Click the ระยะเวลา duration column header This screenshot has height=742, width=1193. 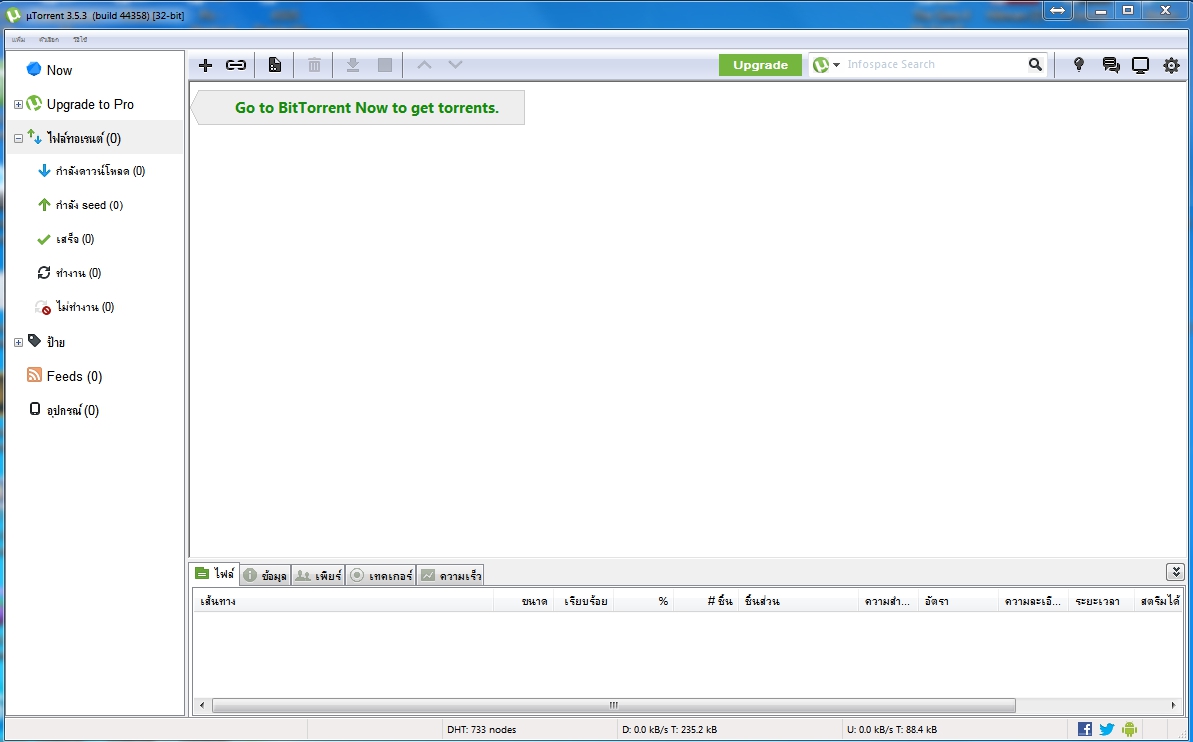pos(1100,601)
